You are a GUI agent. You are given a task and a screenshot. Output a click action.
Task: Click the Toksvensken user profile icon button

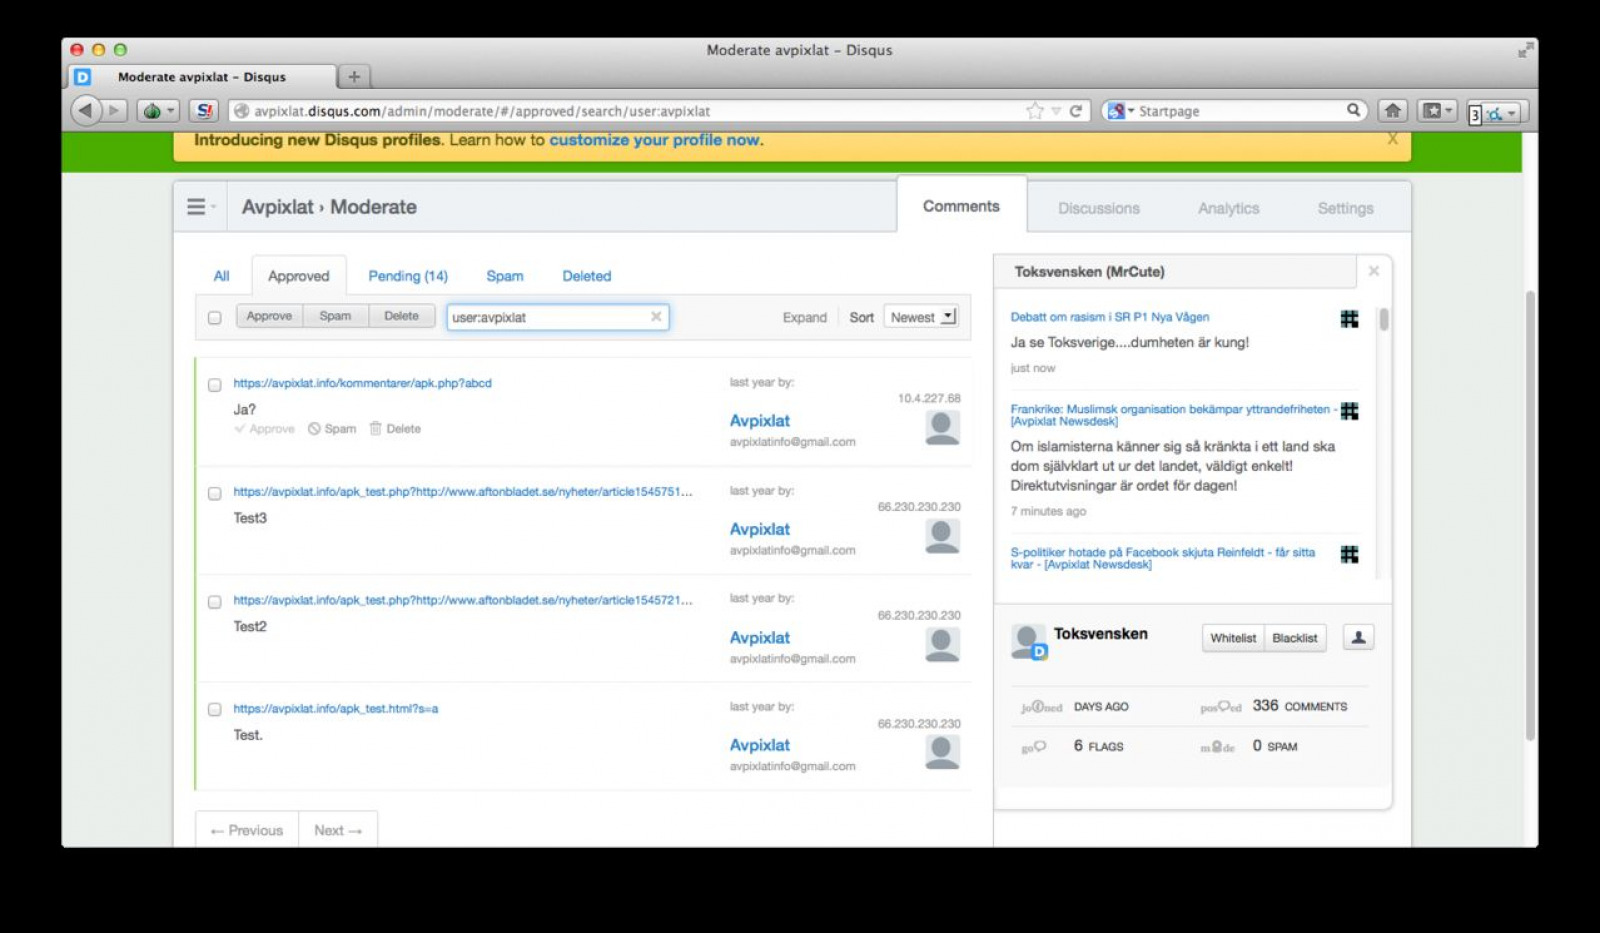point(1358,637)
